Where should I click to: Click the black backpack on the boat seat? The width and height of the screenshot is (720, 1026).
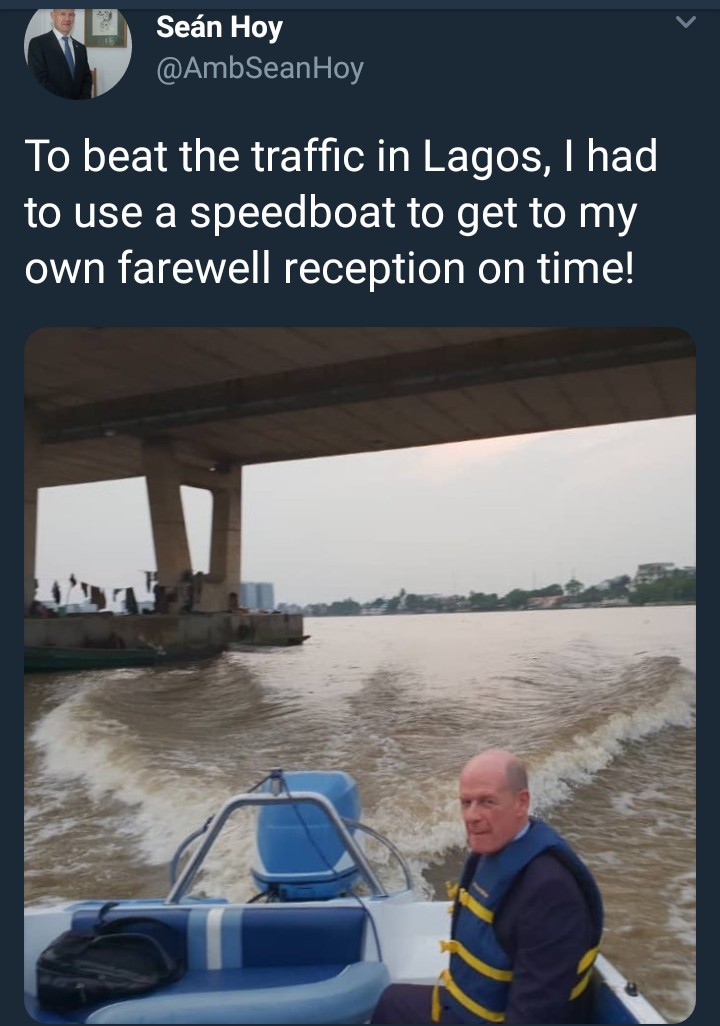[106, 961]
